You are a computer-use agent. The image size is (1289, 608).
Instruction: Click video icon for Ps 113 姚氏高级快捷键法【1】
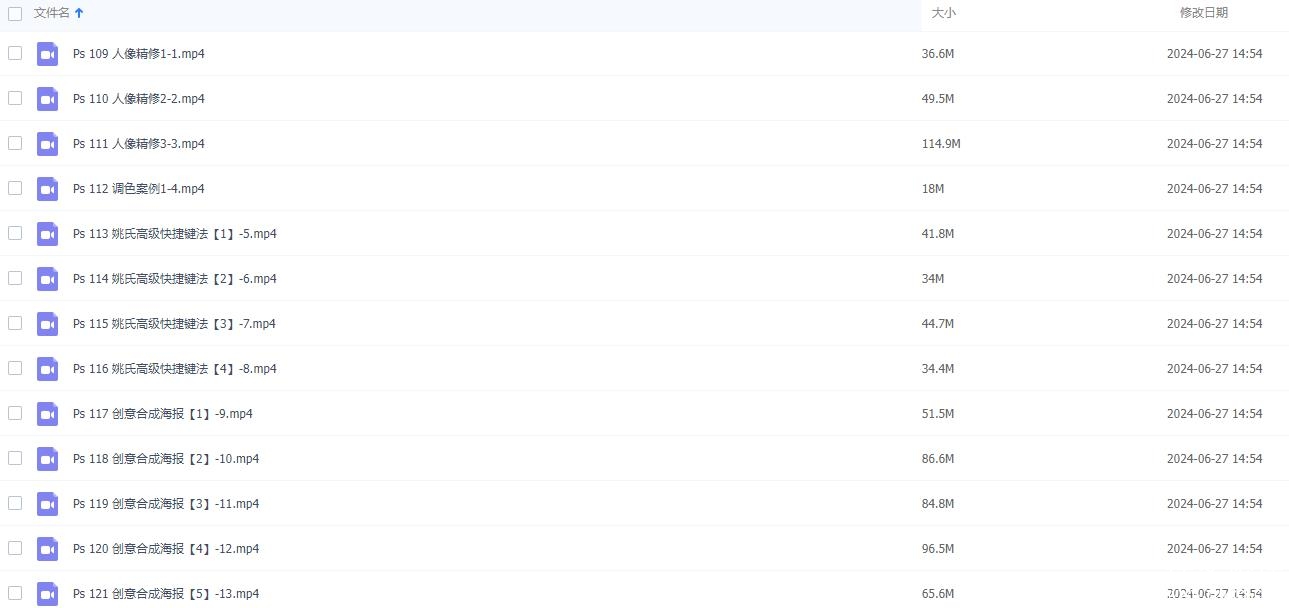(x=47, y=234)
